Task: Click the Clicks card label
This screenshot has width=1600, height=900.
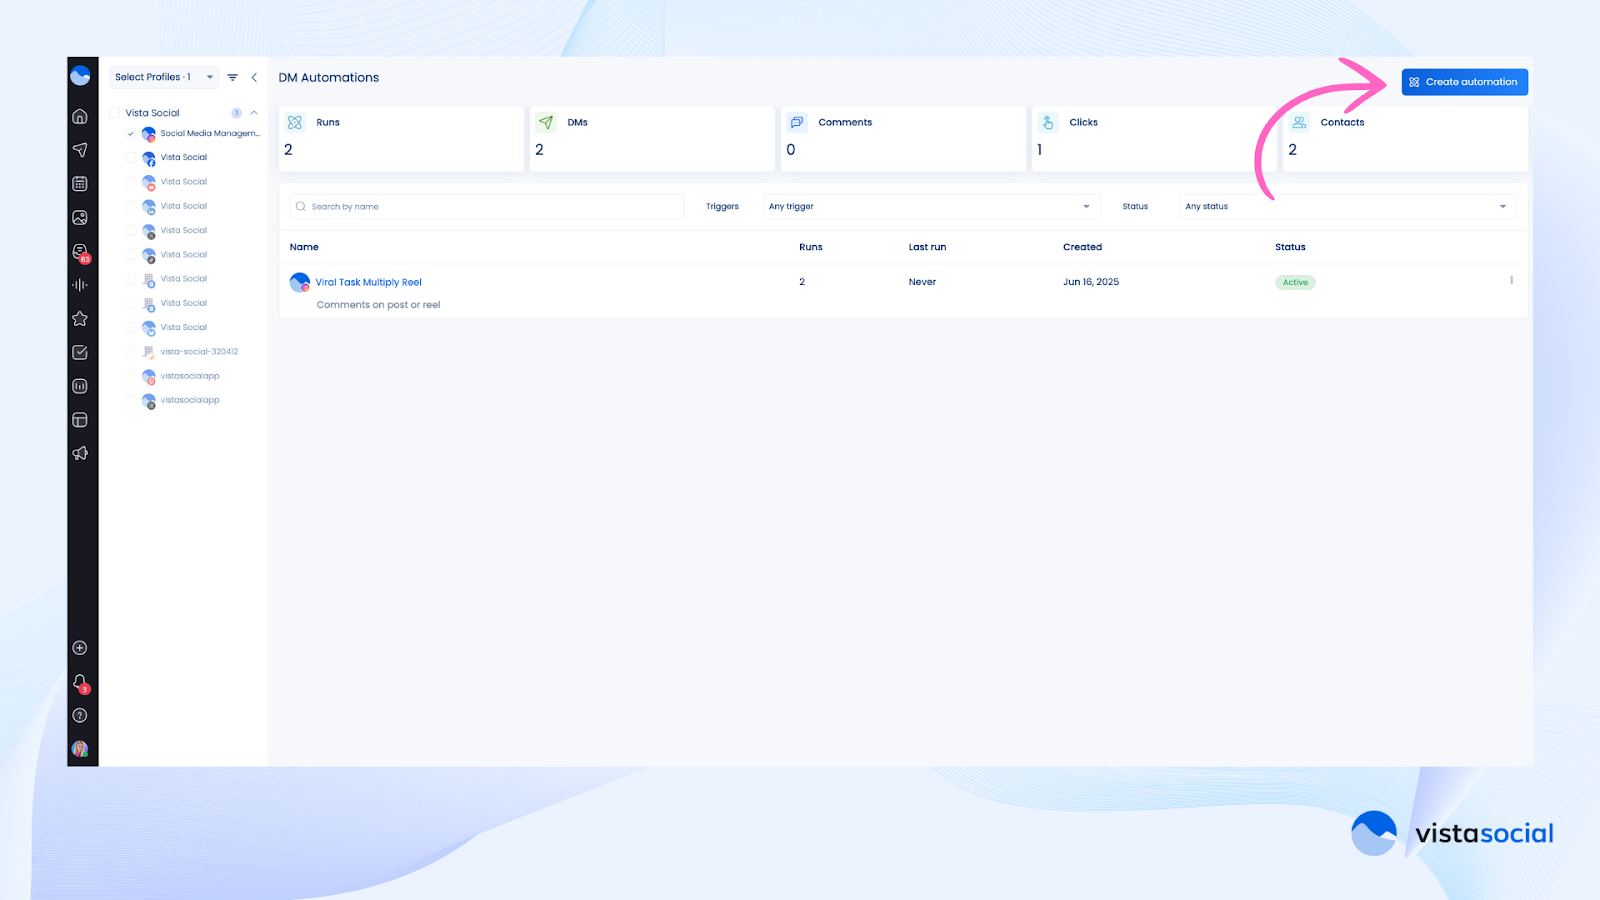Action: (x=1083, y=122)
